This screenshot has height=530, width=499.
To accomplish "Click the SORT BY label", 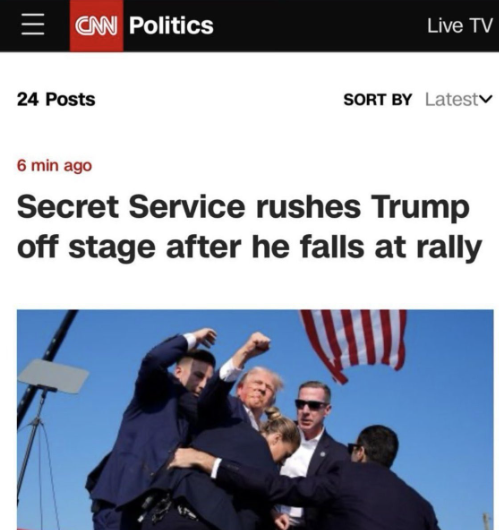I will click(378, 99).
